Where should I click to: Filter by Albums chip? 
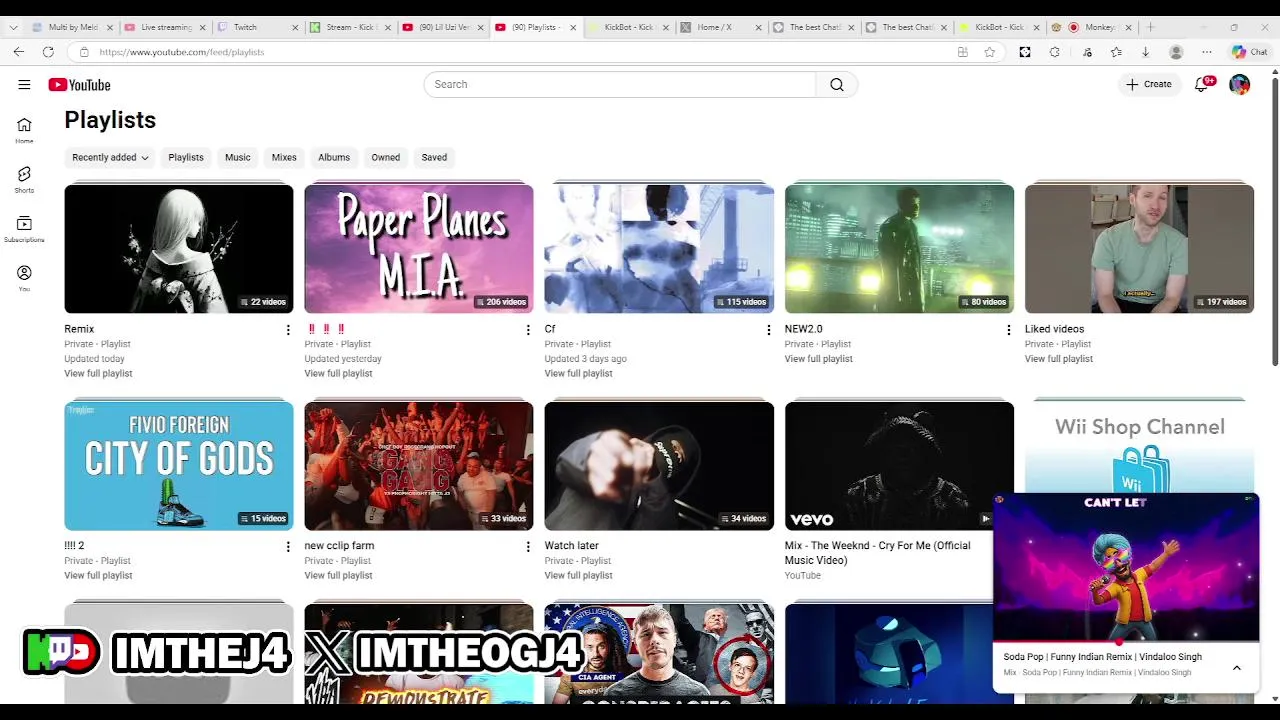click(x=334, y=157)
